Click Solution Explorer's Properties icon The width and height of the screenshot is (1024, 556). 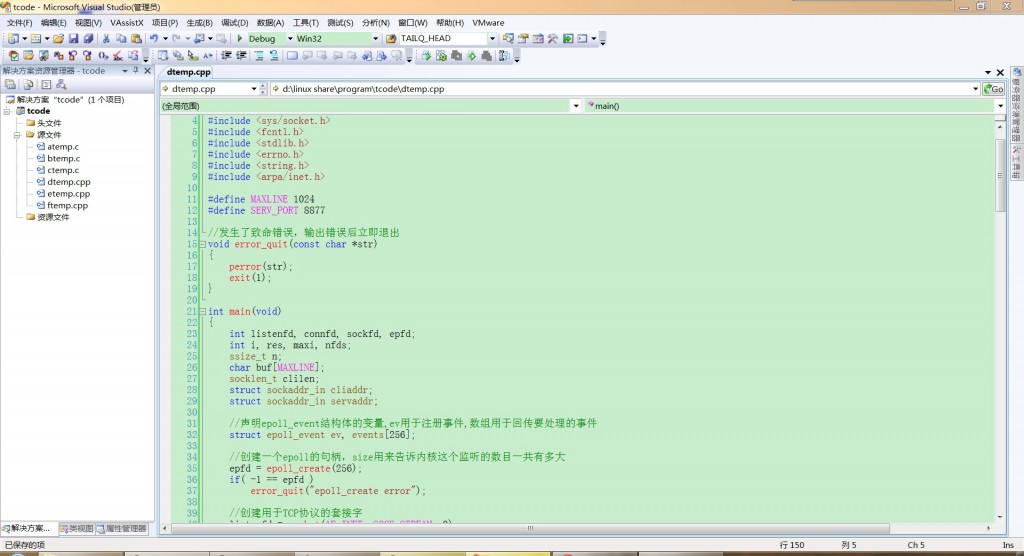pyautogui.click(x=10, y=84)
